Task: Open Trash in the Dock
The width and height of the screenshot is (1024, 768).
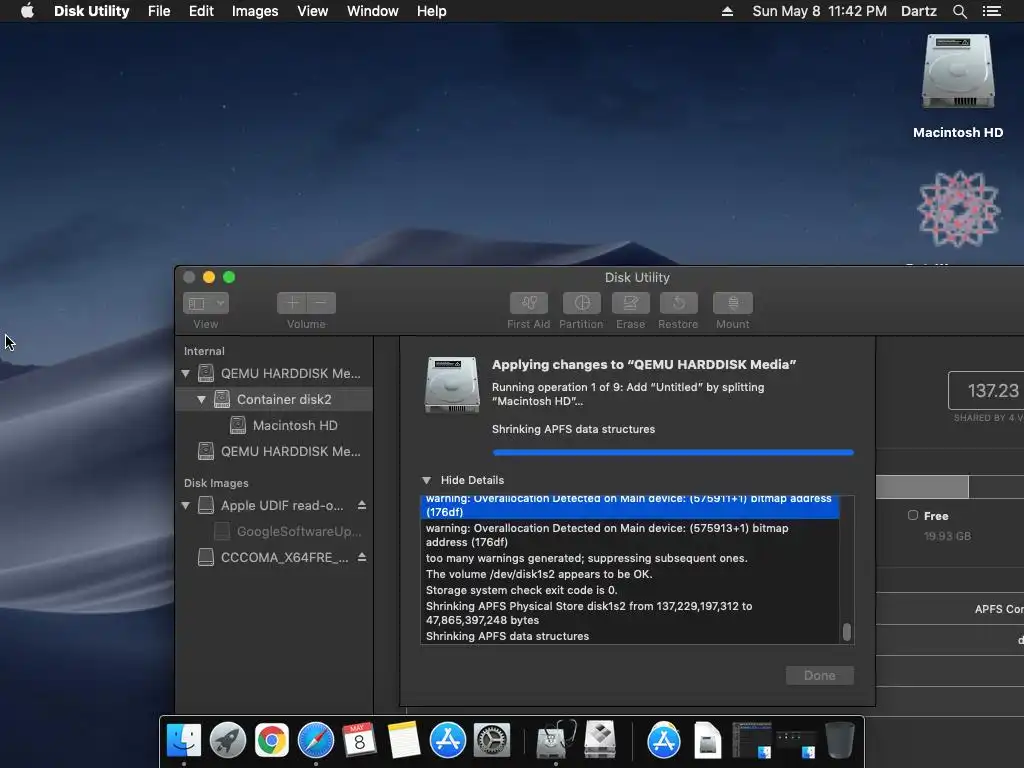Action: point(840,740)
